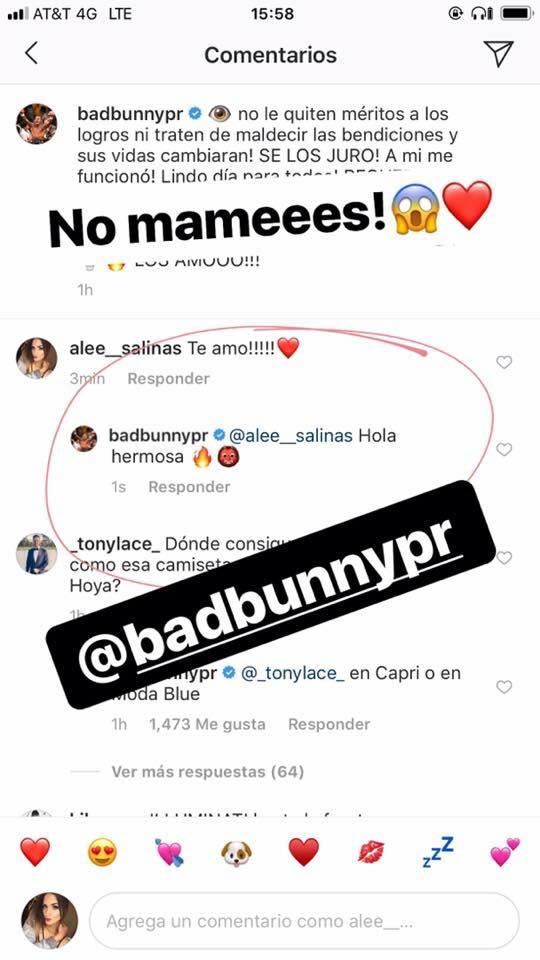Tap Responder under alee__salinas's comment
Screen dimensions: 540x960
tap(168, 378)
